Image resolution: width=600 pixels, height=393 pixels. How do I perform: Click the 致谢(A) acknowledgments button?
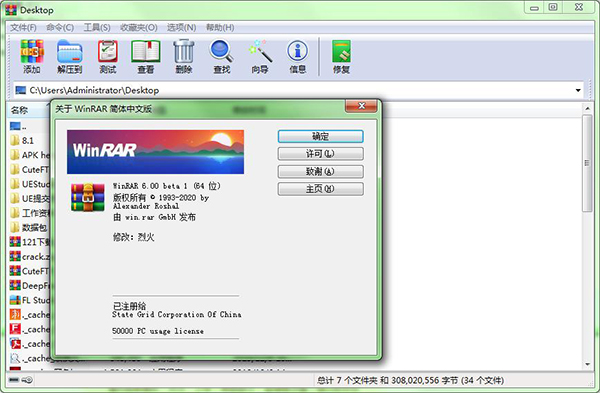[320, 171]
